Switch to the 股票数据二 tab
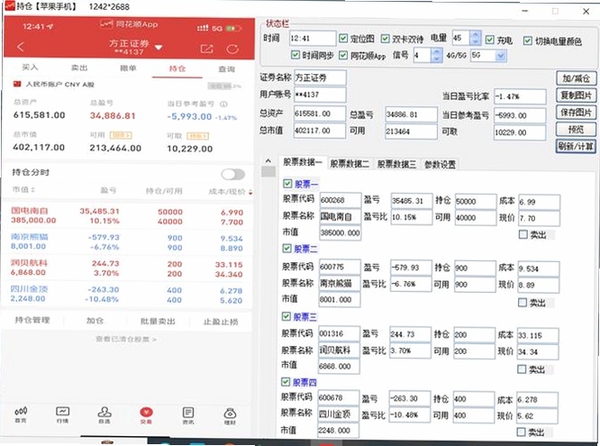The image size is (600, 446). point(350,164)
